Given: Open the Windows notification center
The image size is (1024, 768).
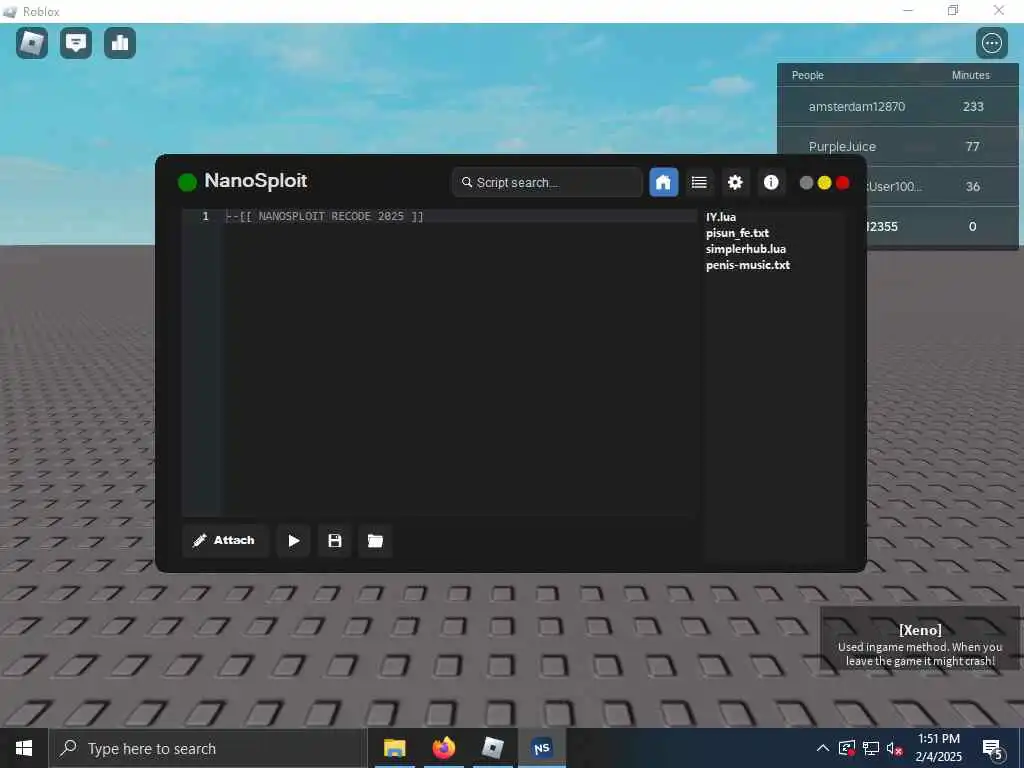Looking at the screenshot, I should click(x=993, y=748).
